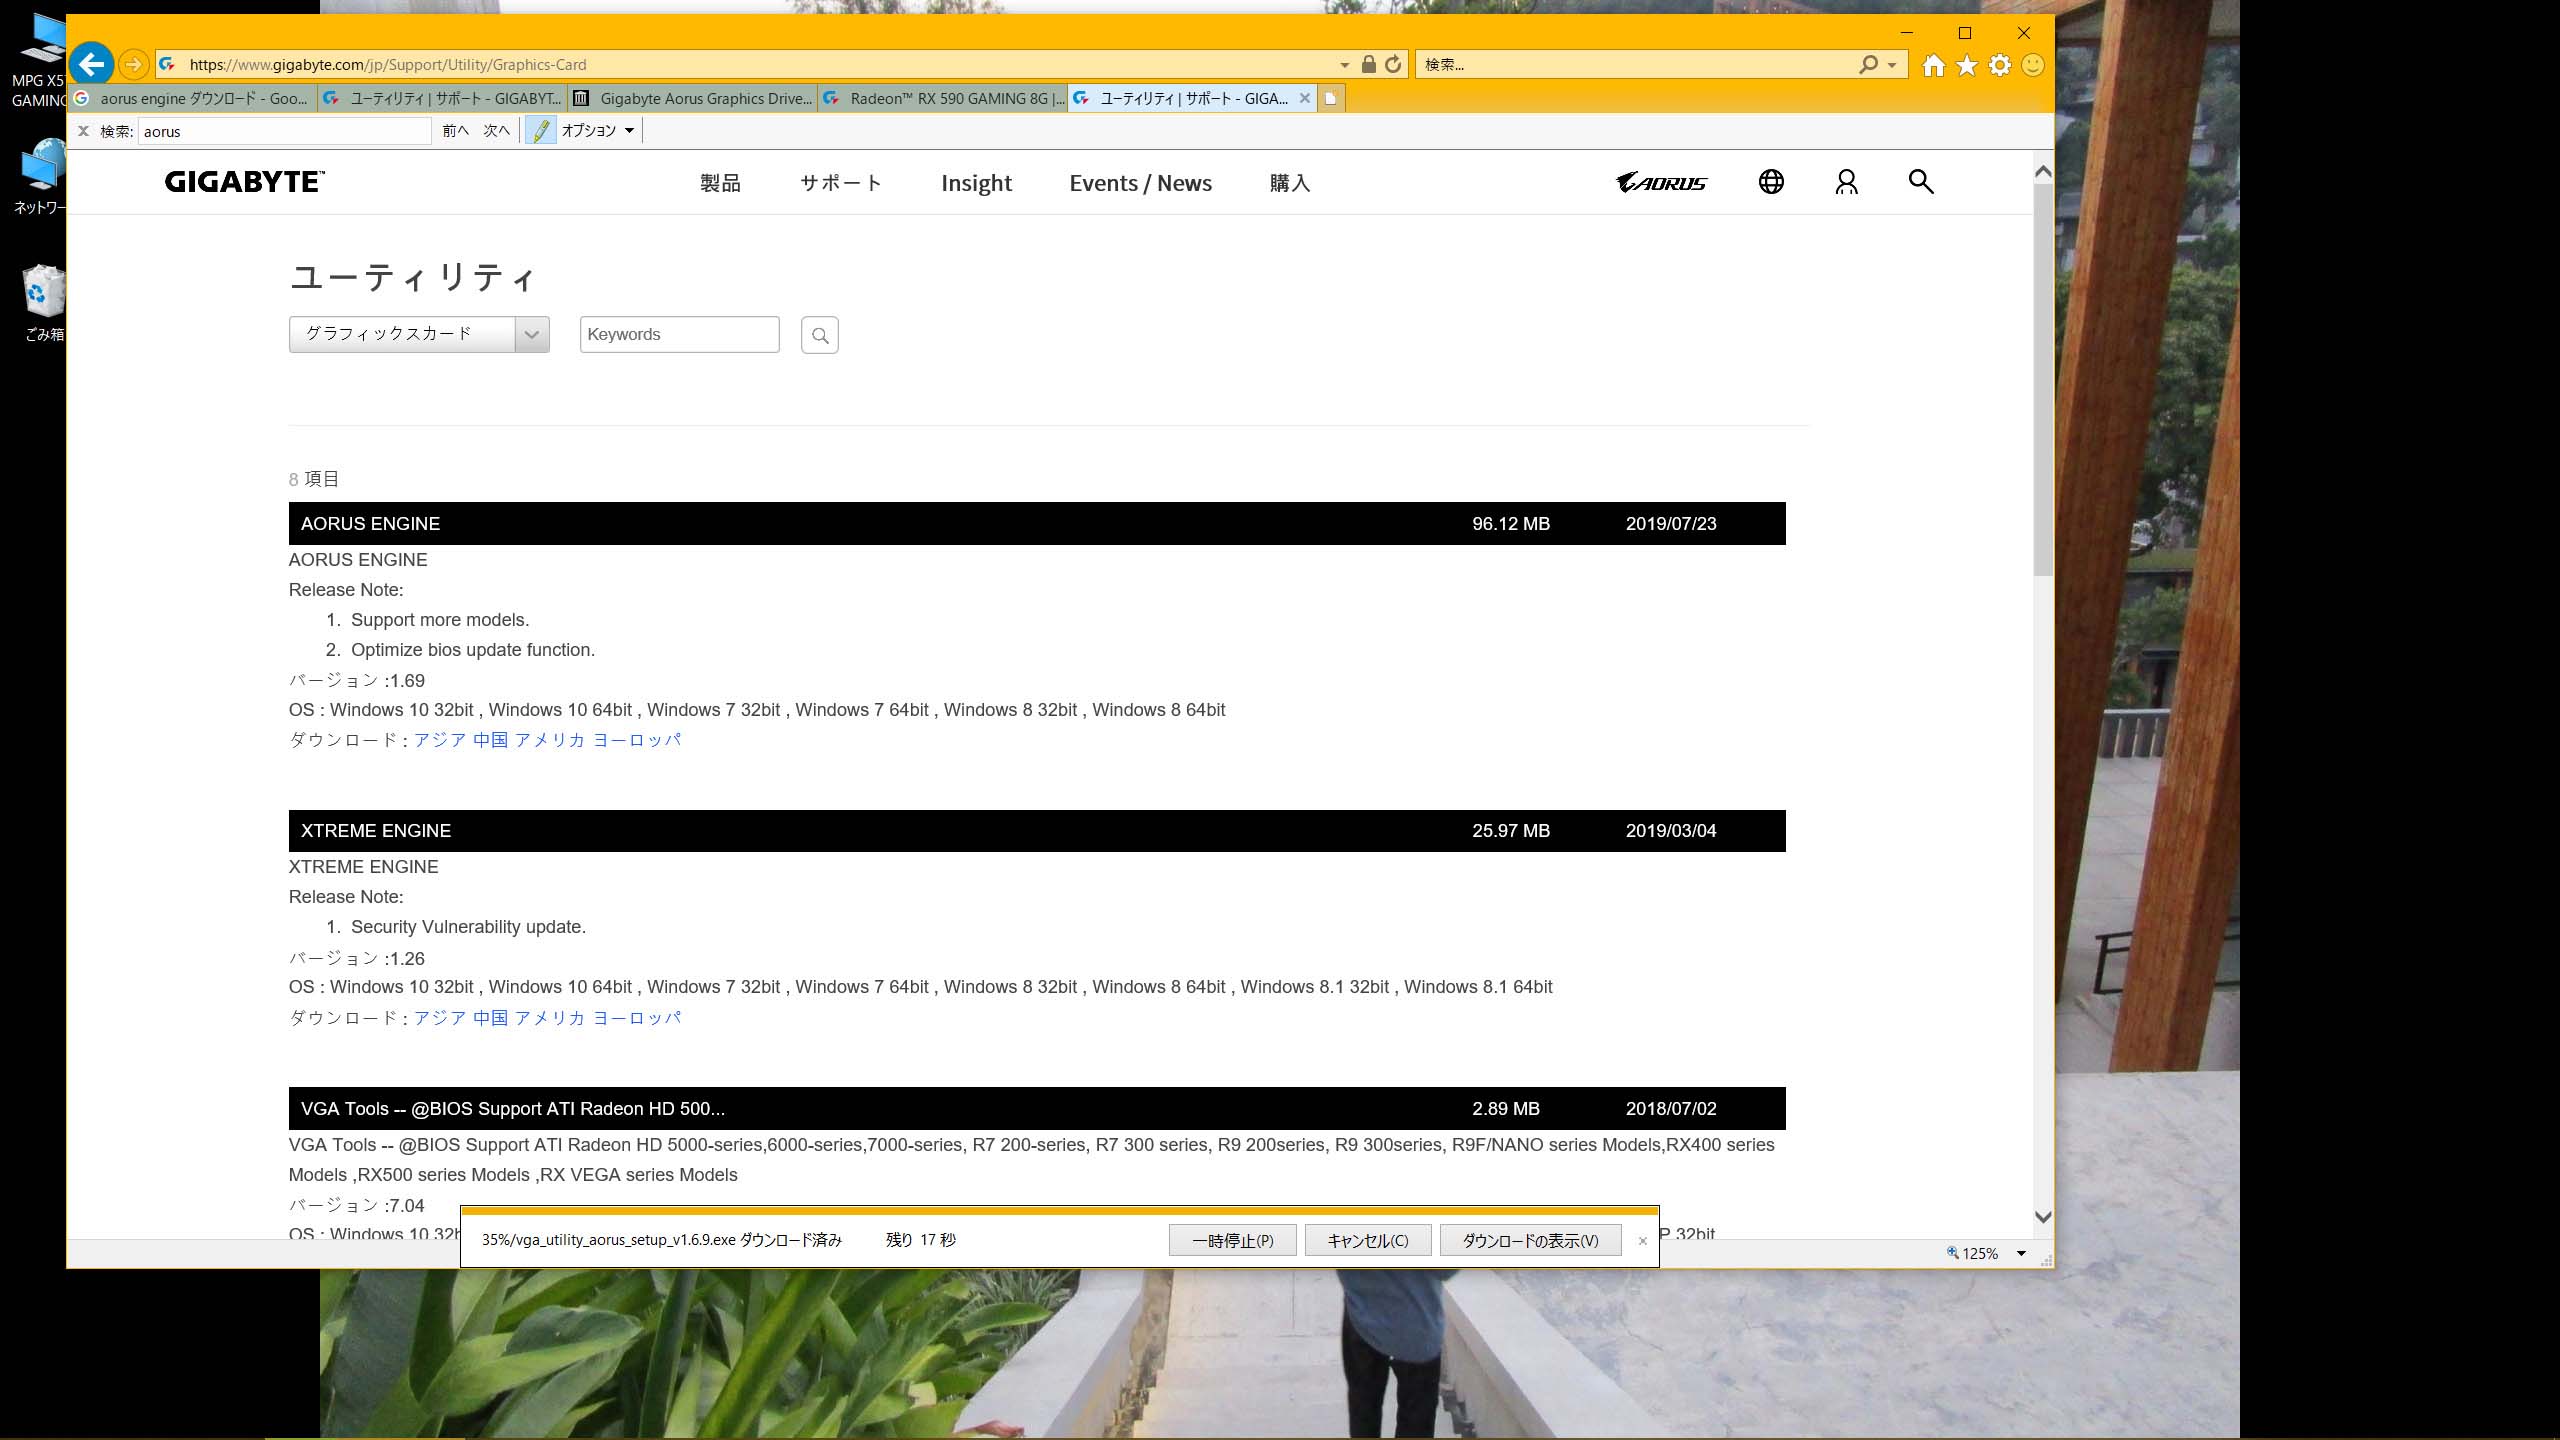Click the zoom level magnifier icon
Viewport: 2560px width, 1440px height.
tap(1952, 1253)
